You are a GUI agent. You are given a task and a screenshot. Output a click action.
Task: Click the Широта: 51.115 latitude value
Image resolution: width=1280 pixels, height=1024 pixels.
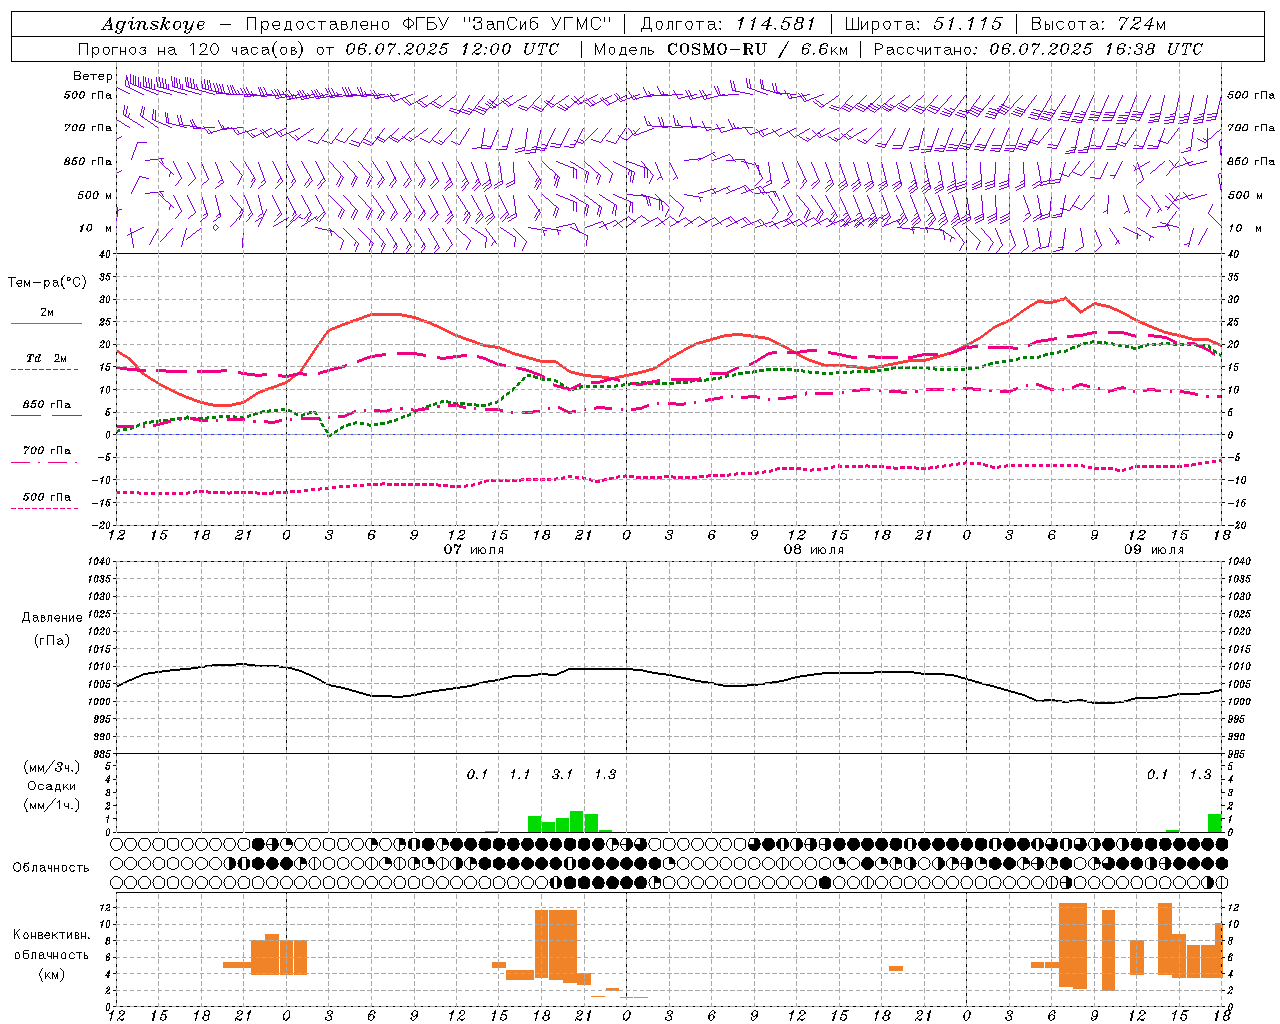[x=923, y=24]
